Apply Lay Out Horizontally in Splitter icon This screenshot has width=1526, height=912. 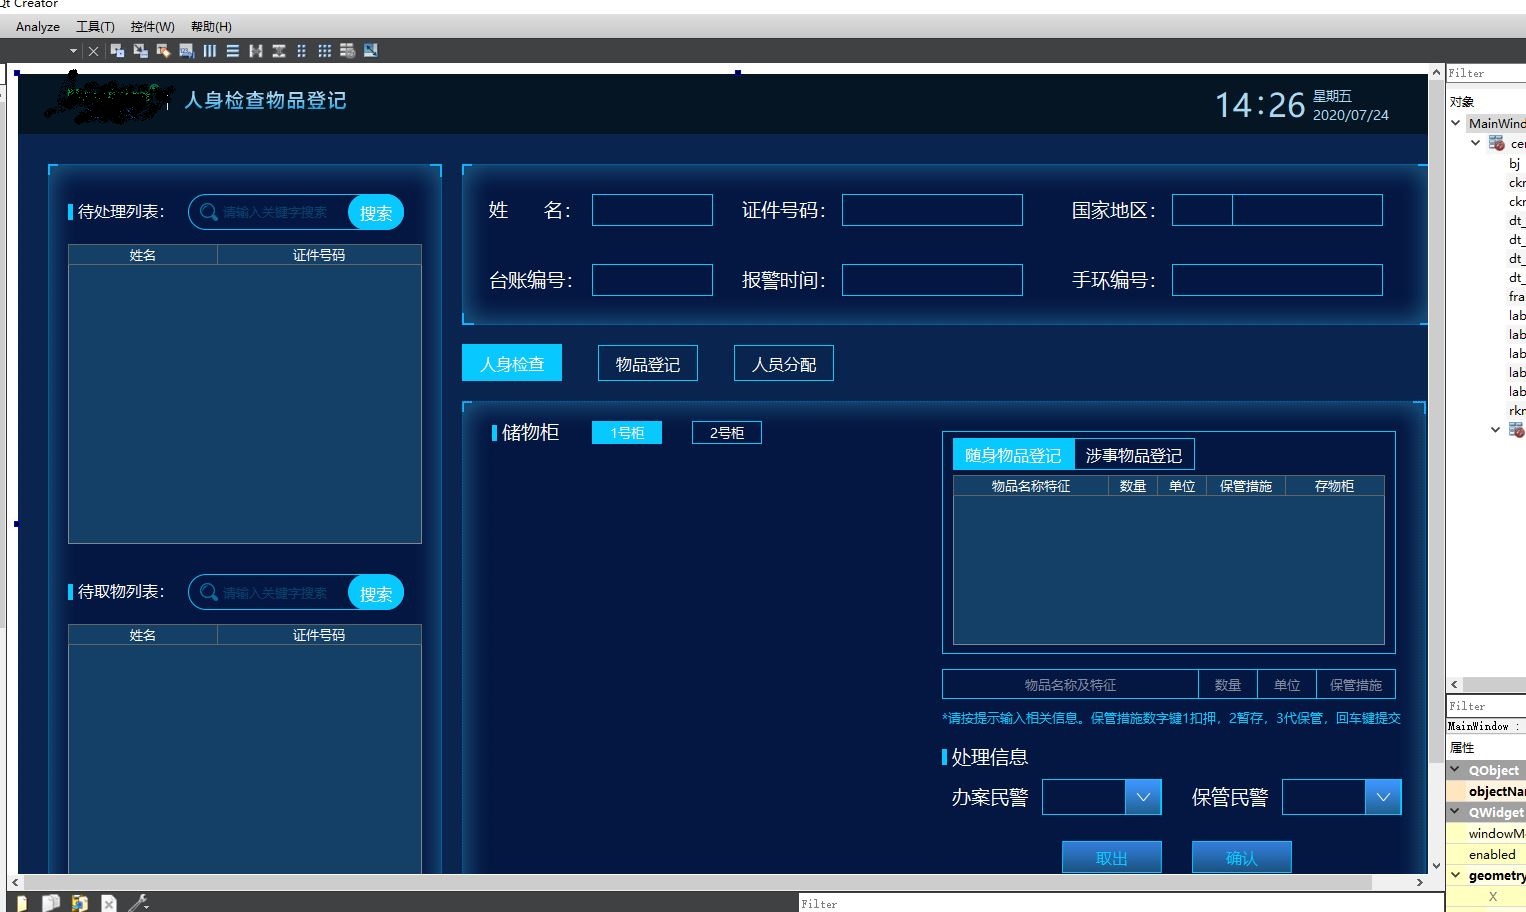256,51
